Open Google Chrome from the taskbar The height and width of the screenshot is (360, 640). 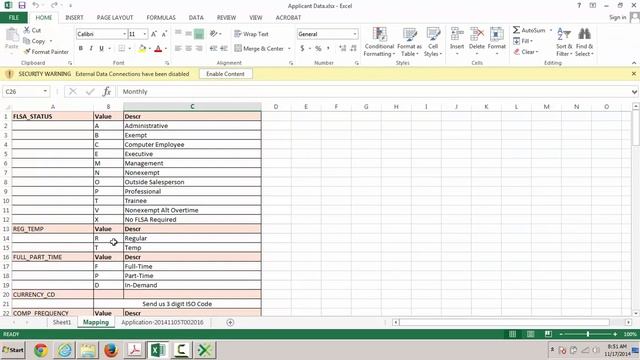[40, 350]
